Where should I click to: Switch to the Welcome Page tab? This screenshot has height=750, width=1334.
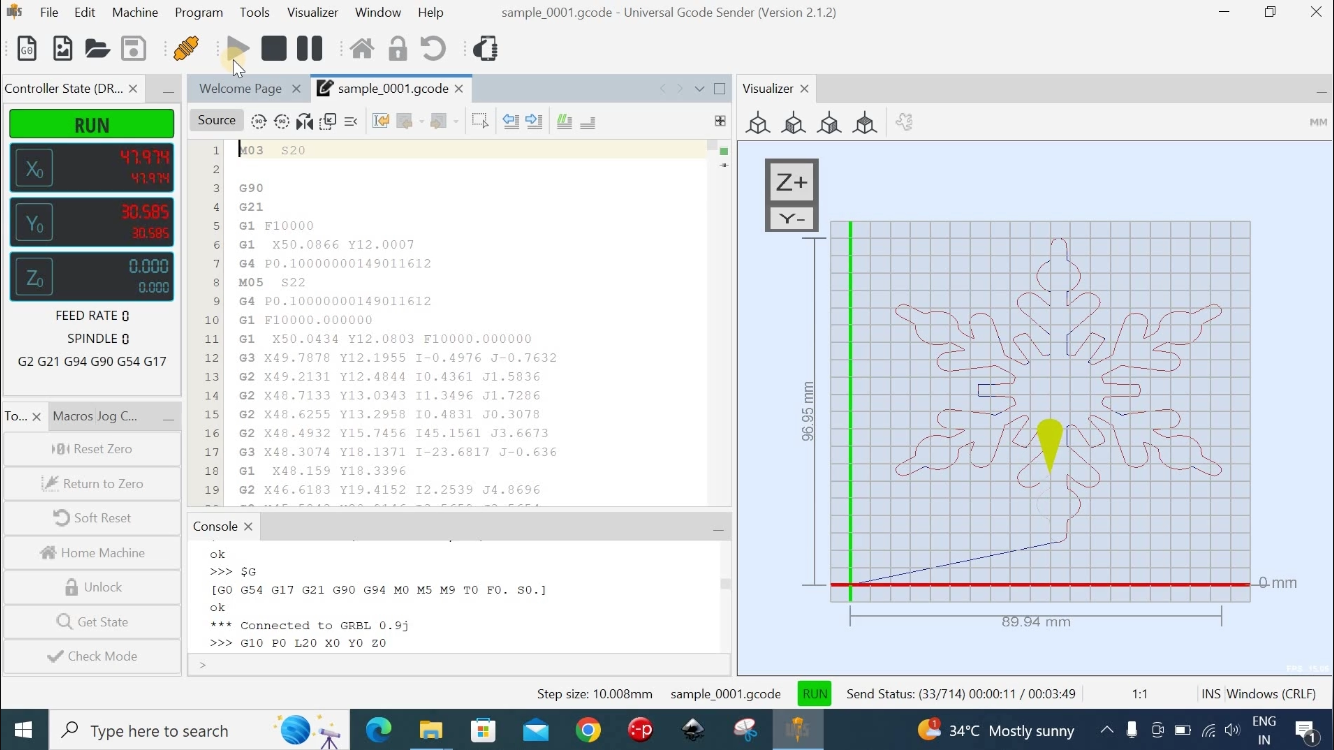coord(240,88)
